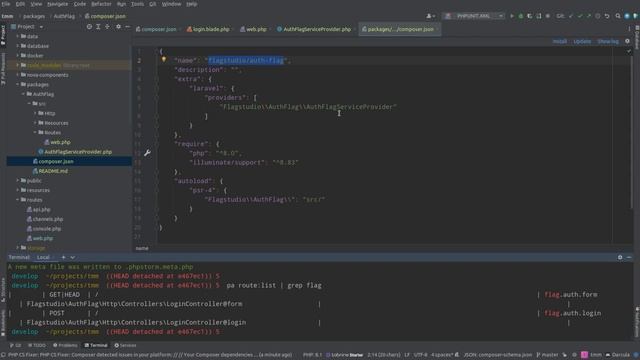This screenshot has height=360, width=640.
Task: Click the Show log link
Action: pyautogui.click(x=608, y=41)
